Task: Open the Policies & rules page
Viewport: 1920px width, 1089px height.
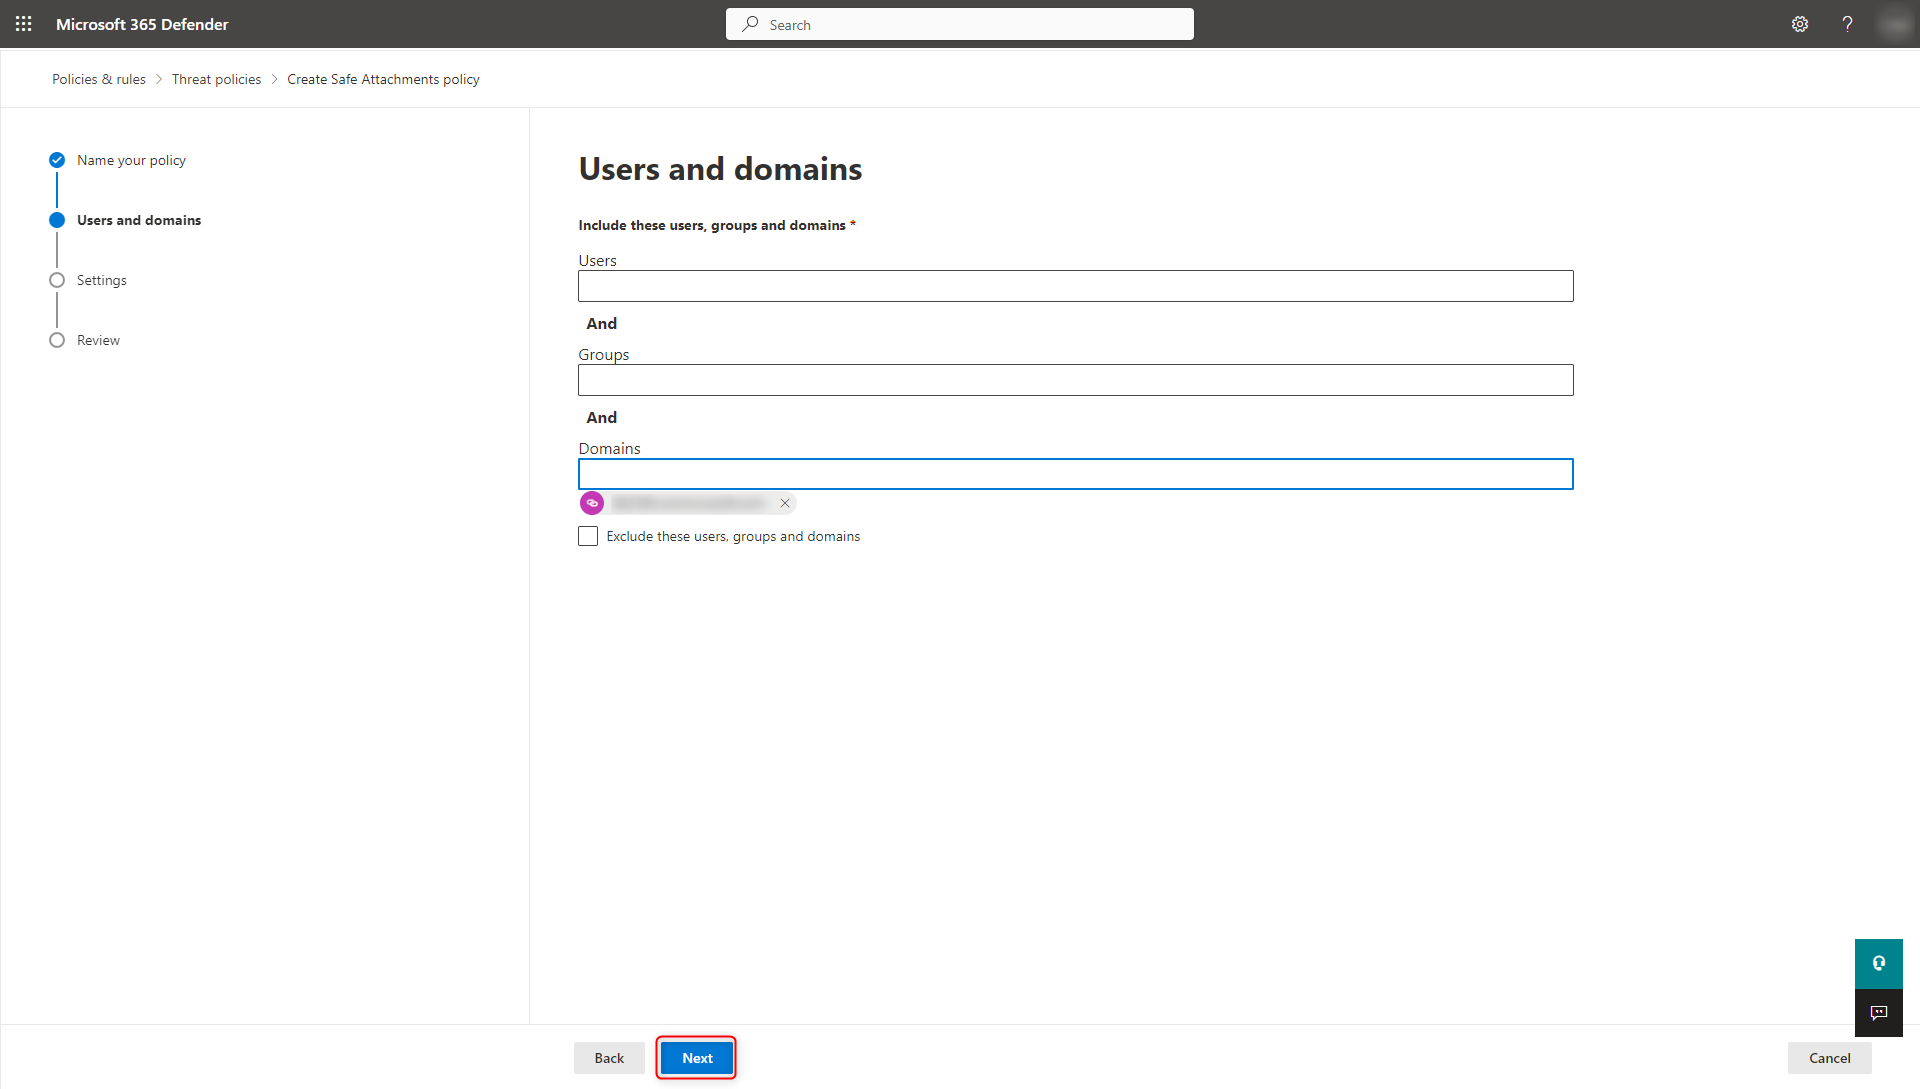Action: point(98,79)
